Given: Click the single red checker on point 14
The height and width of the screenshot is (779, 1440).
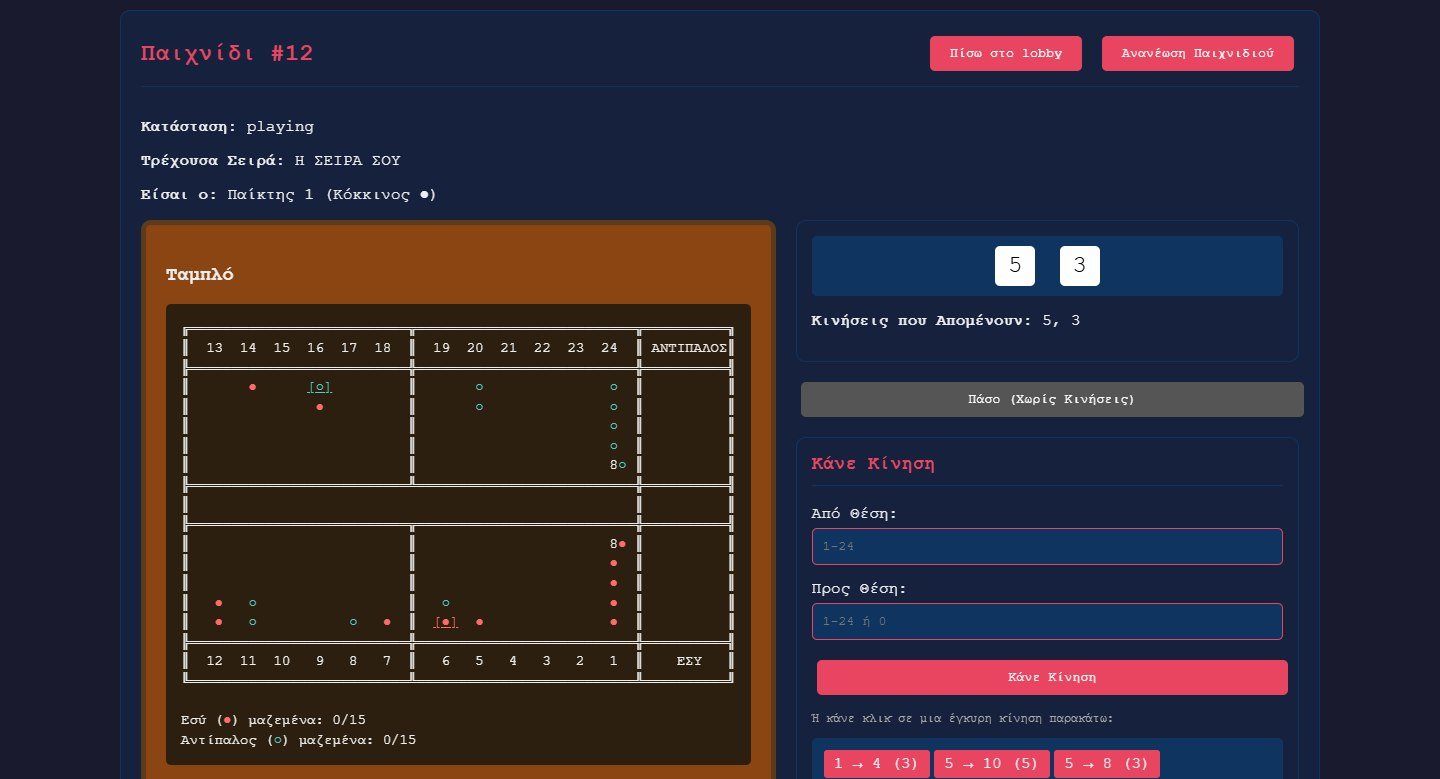Looking at the screenshot, I should pyautogui.click(x=253, y=387).
